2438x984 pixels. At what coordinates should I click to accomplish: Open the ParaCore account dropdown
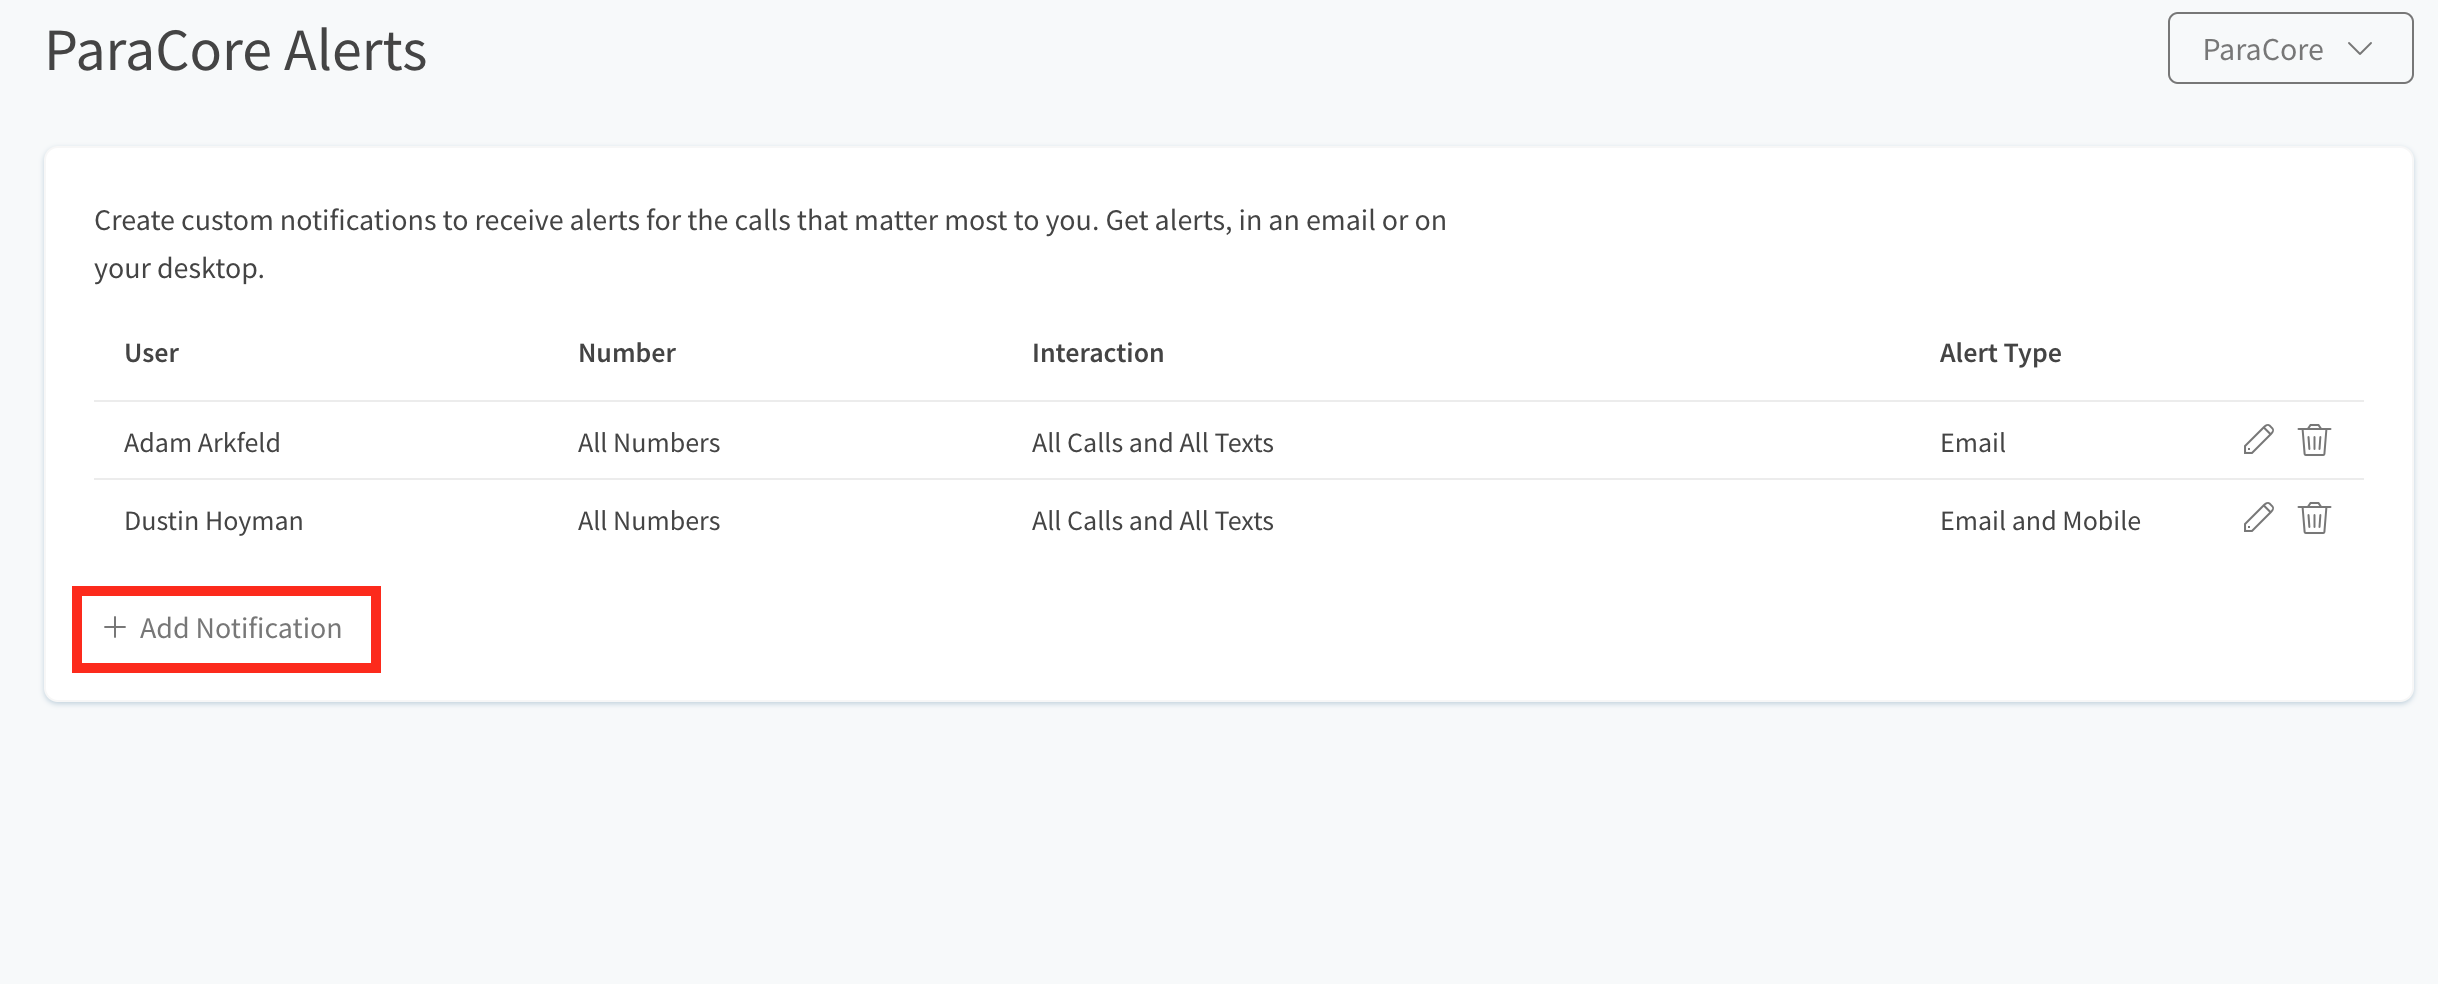(x=2290, y=48)
